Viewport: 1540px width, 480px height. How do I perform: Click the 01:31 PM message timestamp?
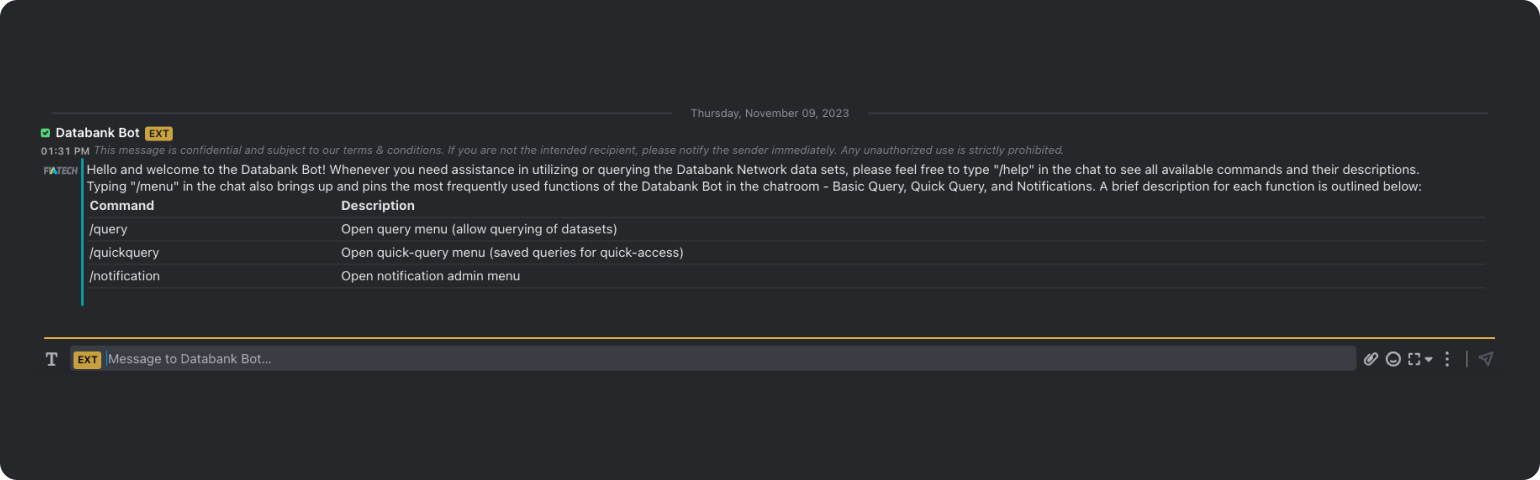click(65, 151)
